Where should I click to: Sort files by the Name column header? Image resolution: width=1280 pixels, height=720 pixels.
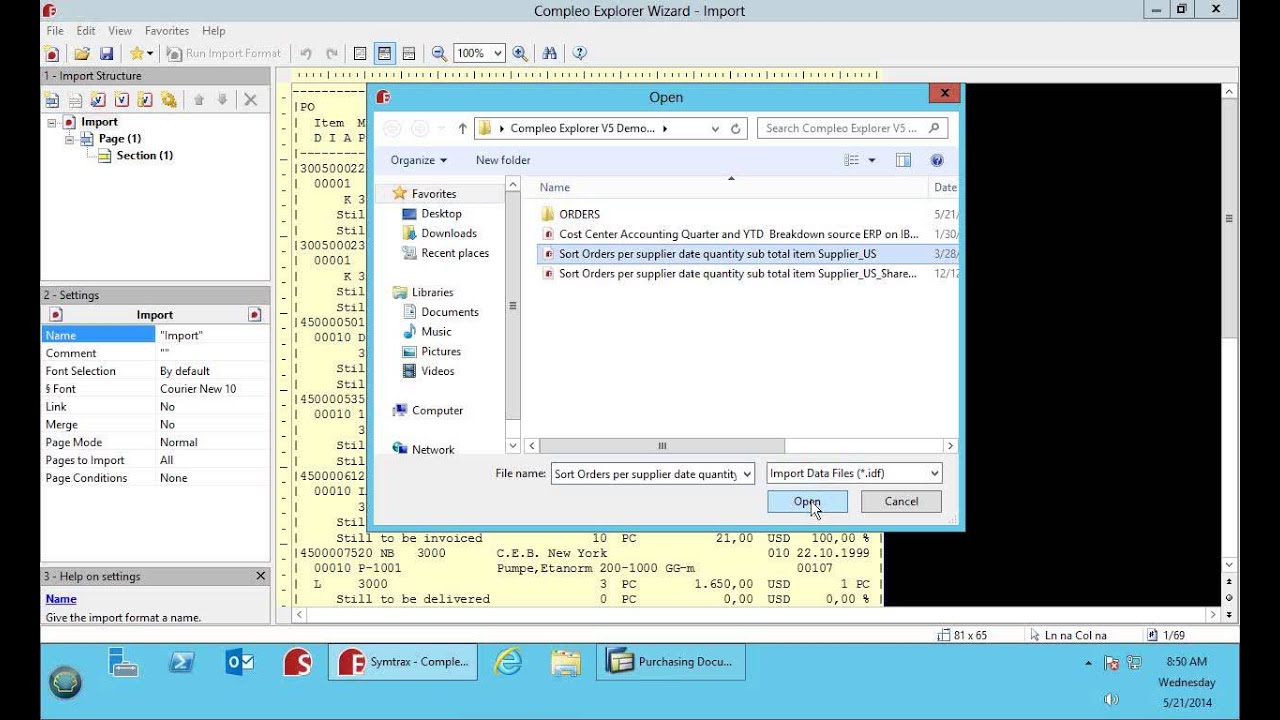[x=555, y=187]
